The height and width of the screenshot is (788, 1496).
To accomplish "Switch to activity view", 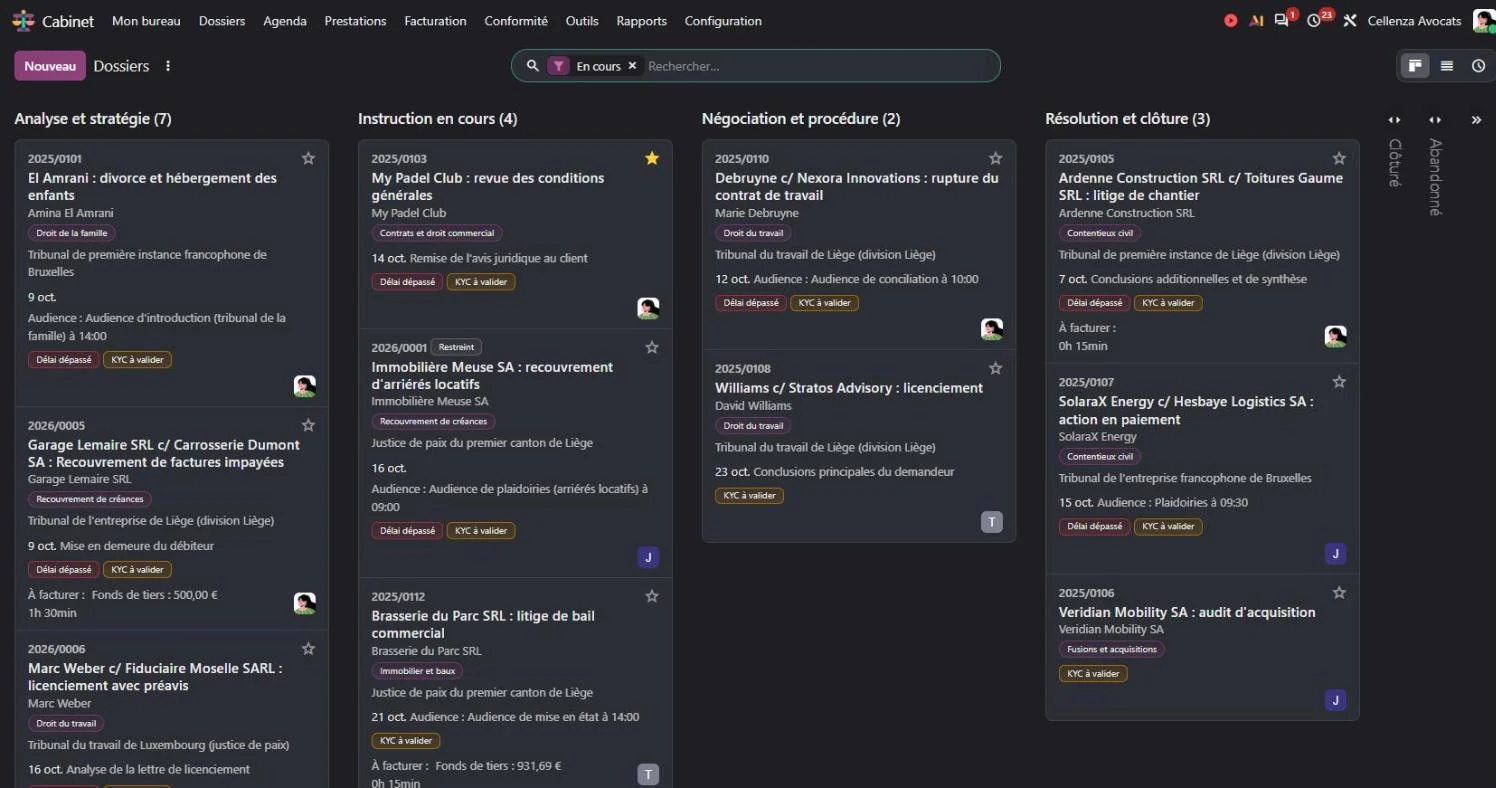I will (x=1478, y=66).
